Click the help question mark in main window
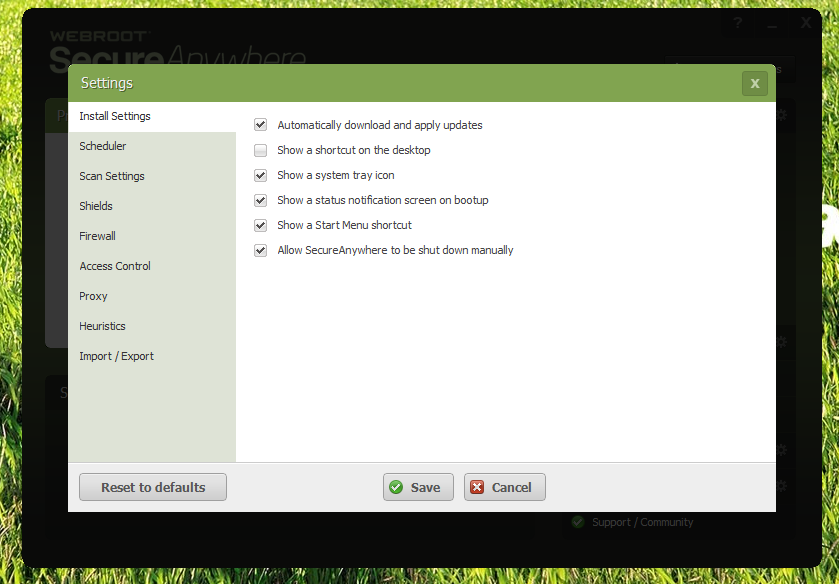Viewport: 839px width, 584px height. (x=738, y=23)
